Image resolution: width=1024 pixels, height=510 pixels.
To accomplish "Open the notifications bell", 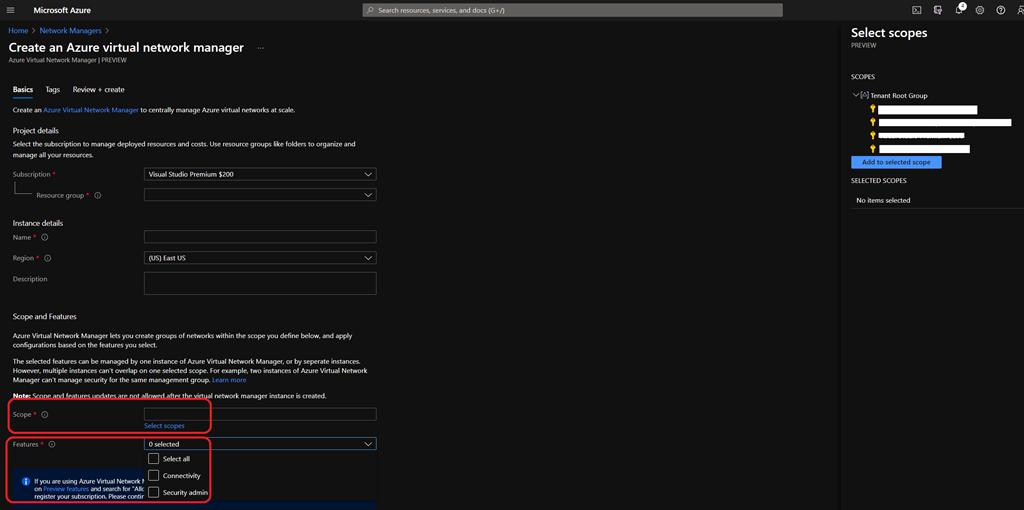I will pyautogui.click(x=958, y=10).
